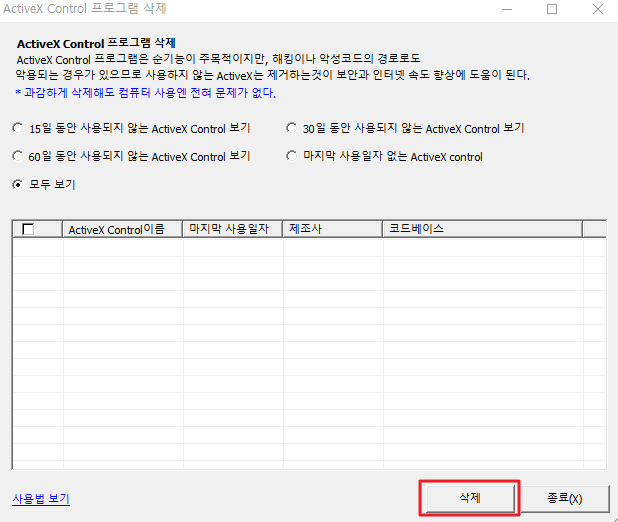Close the window with the X icon
The height and width of the screenshot is (522, 618).
[598, 9]
